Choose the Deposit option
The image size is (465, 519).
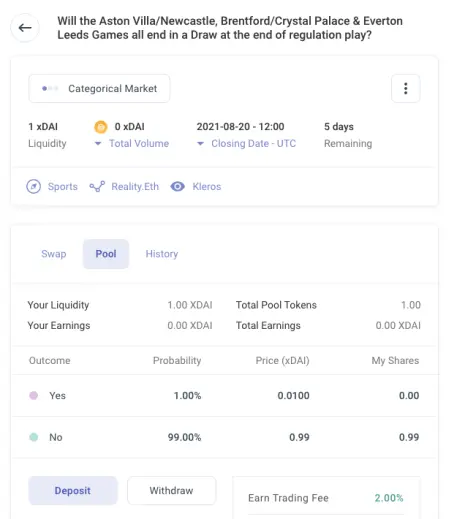point(73,491)
